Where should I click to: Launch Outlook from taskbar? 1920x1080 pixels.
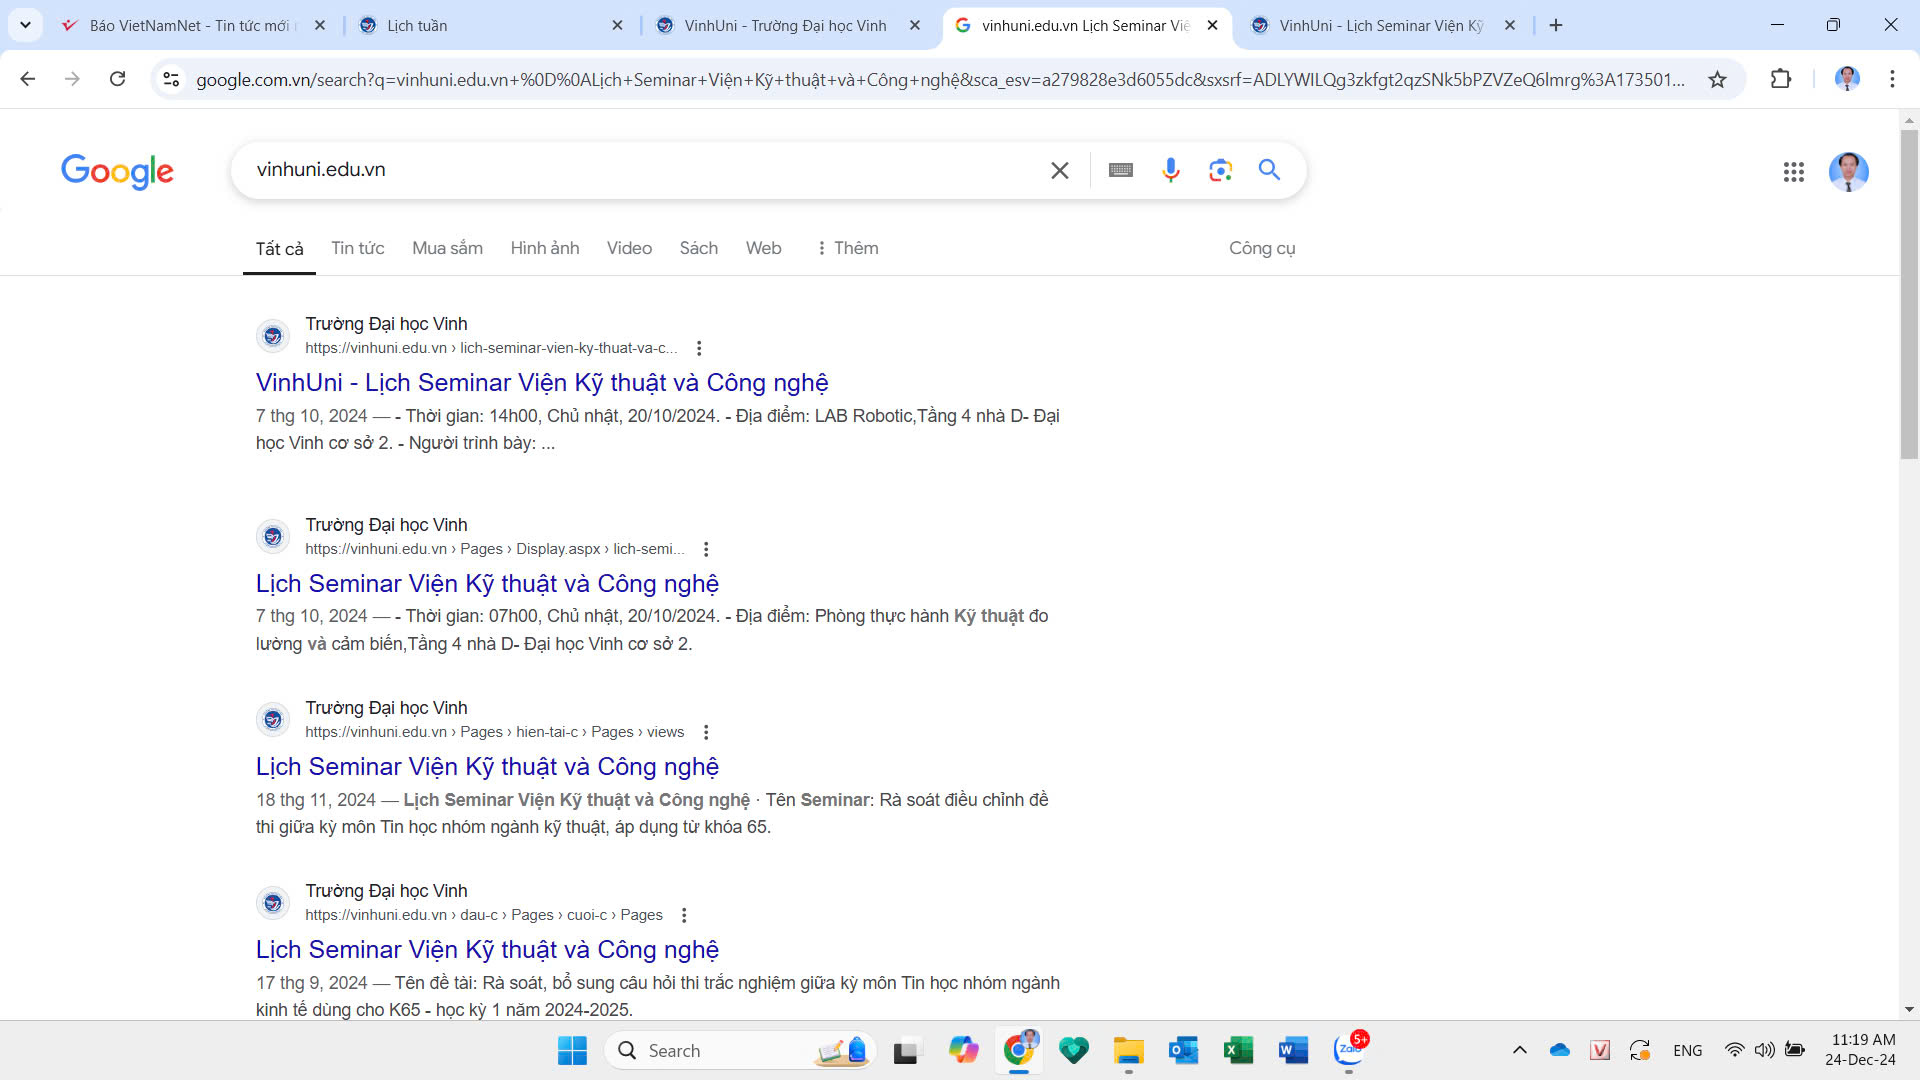[x=1183, y=1051]
